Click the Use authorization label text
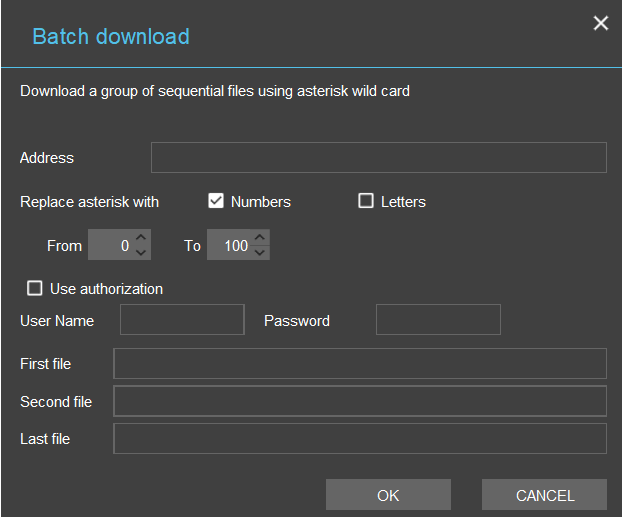The height and width of the screenshot is (517, 623). tap(106, 289)
